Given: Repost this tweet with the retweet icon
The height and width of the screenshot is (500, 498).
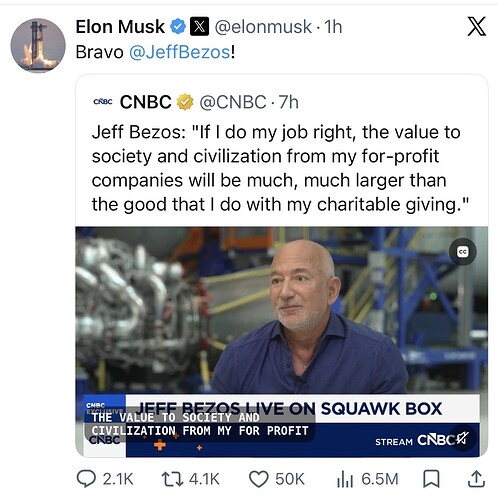Looking at the screenshot, I should click(172, 479).
